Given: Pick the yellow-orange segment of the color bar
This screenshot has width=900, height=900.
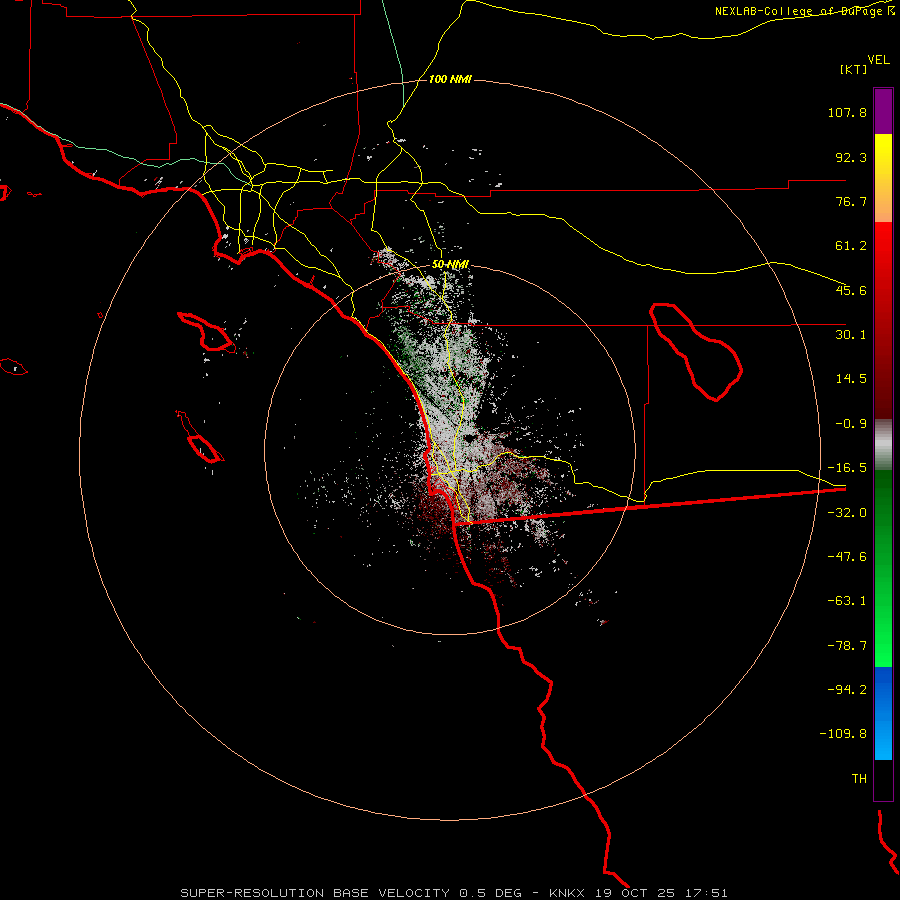Looking at the screenshot, I should 883,178.
